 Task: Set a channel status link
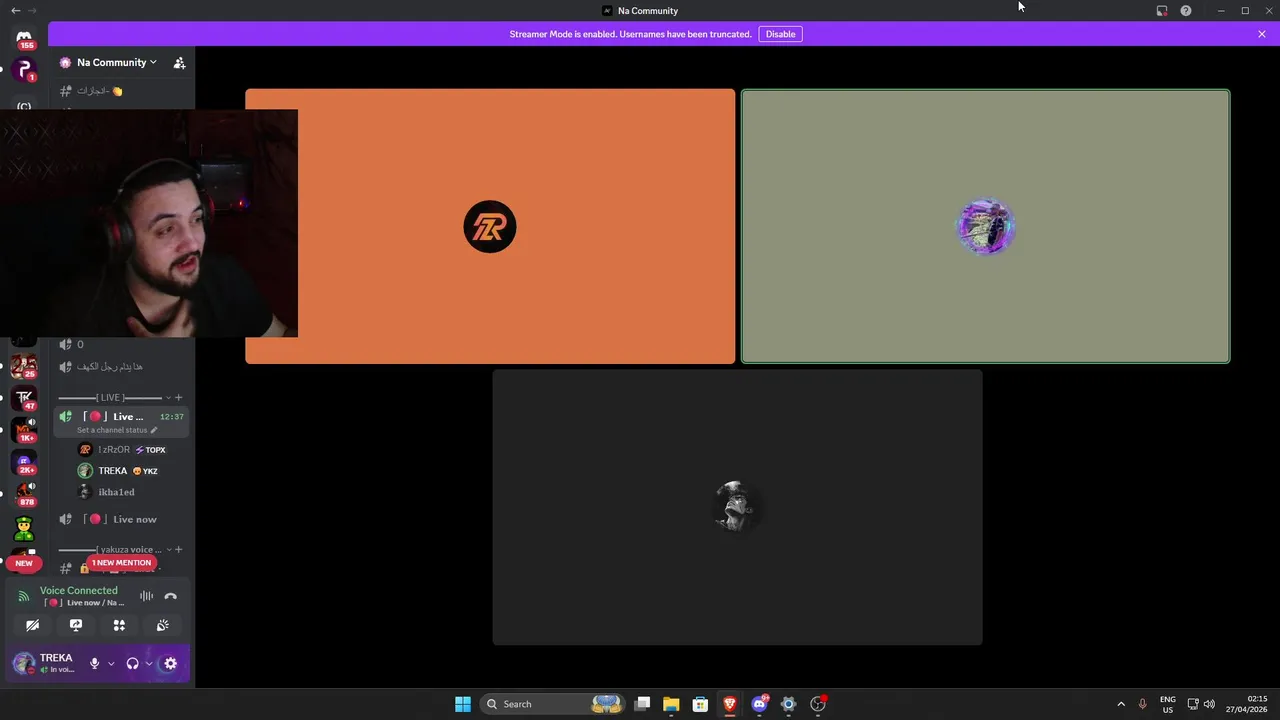pos(117,430)
